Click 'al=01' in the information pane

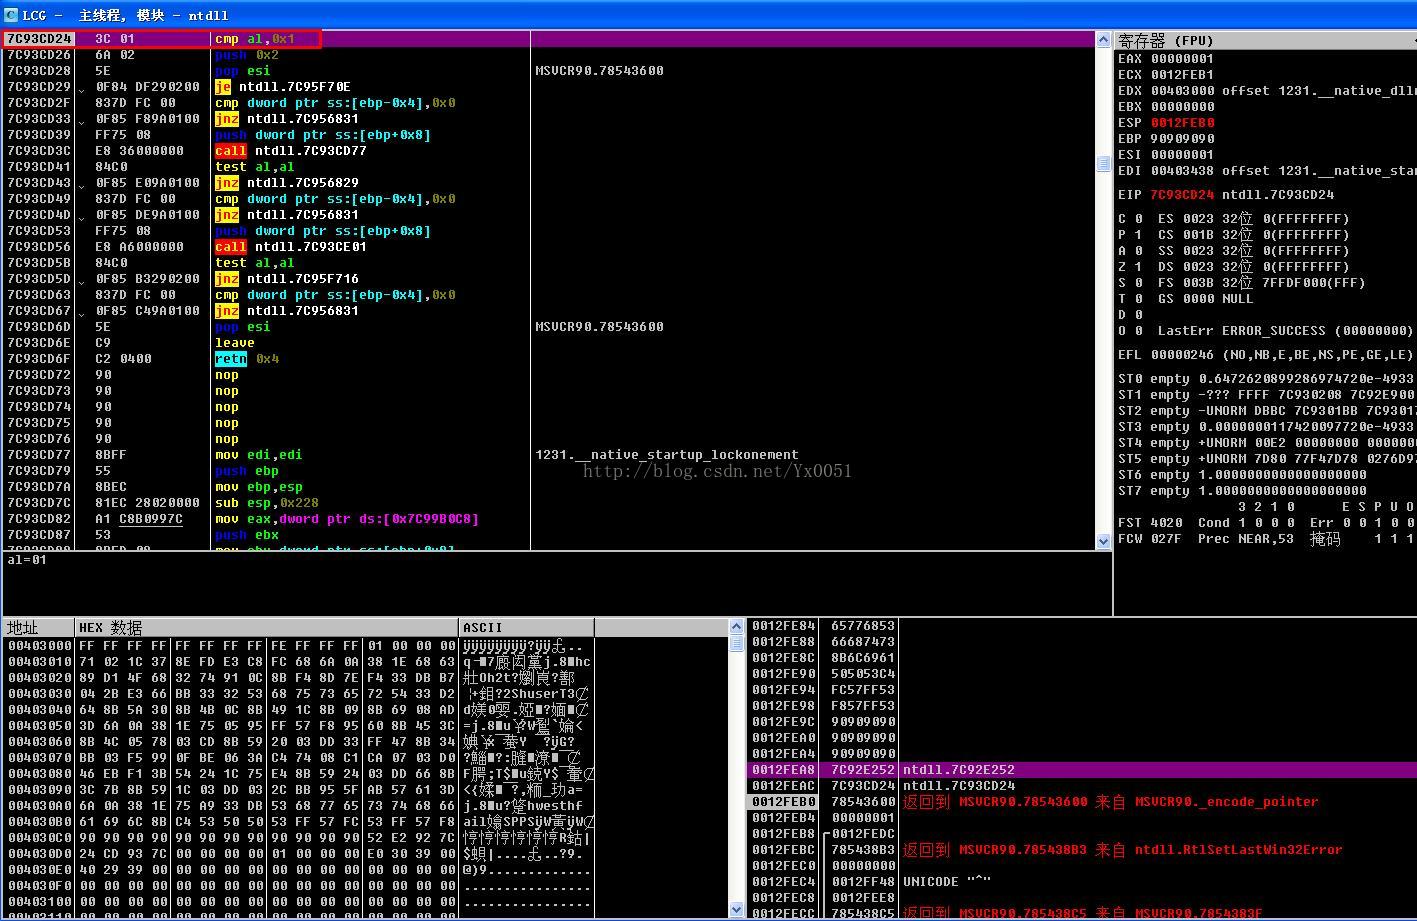(x=27, y=560)
